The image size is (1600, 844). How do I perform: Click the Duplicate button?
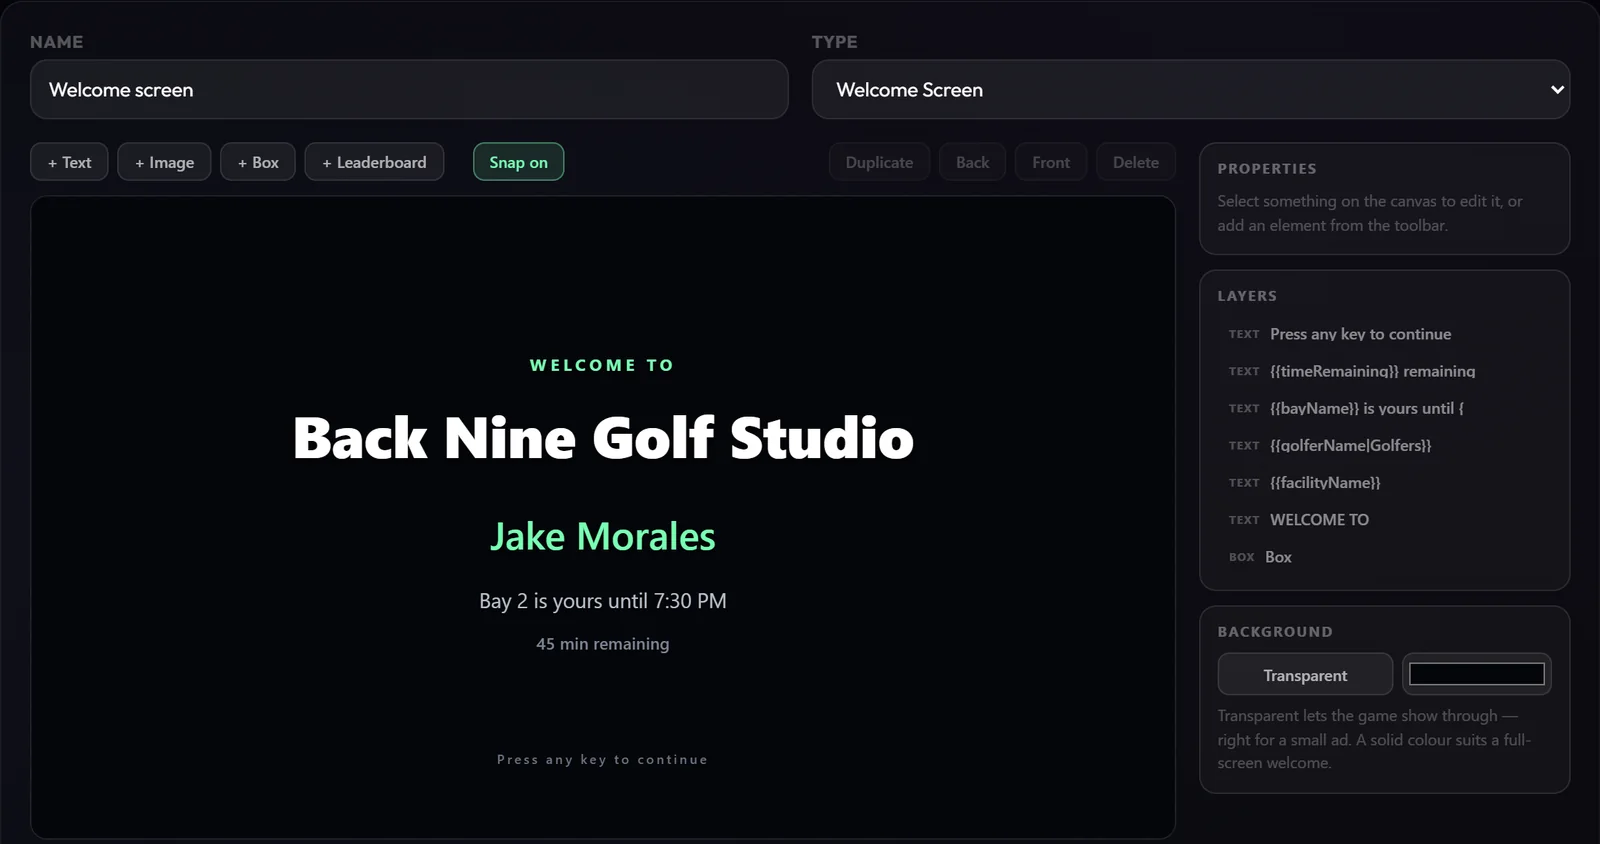click(x=879, y=162)
